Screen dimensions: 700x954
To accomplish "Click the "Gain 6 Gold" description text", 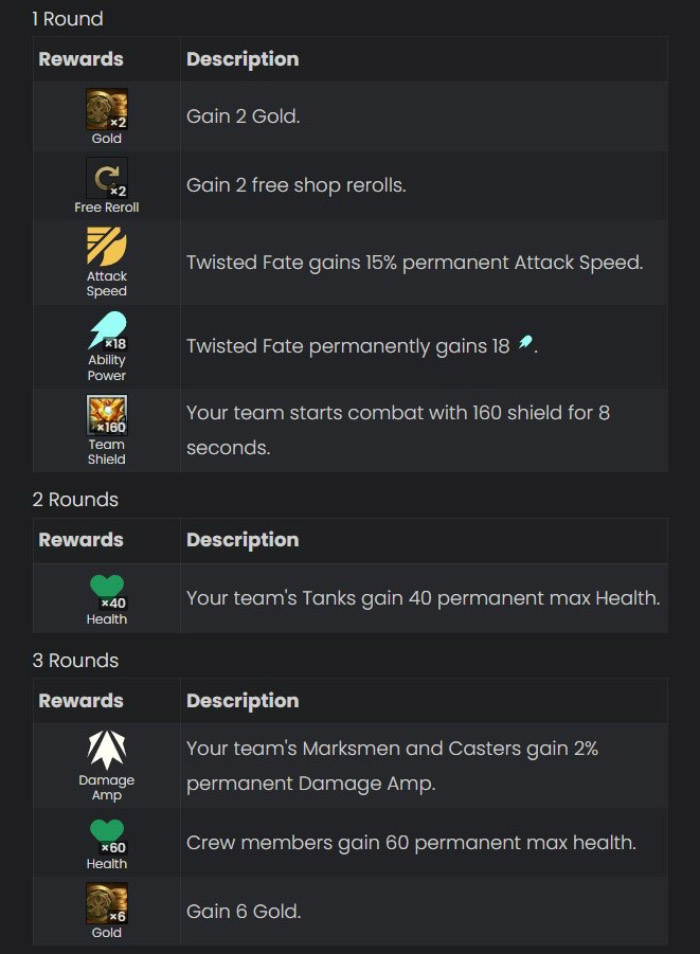I will click(x=243, y=911).
